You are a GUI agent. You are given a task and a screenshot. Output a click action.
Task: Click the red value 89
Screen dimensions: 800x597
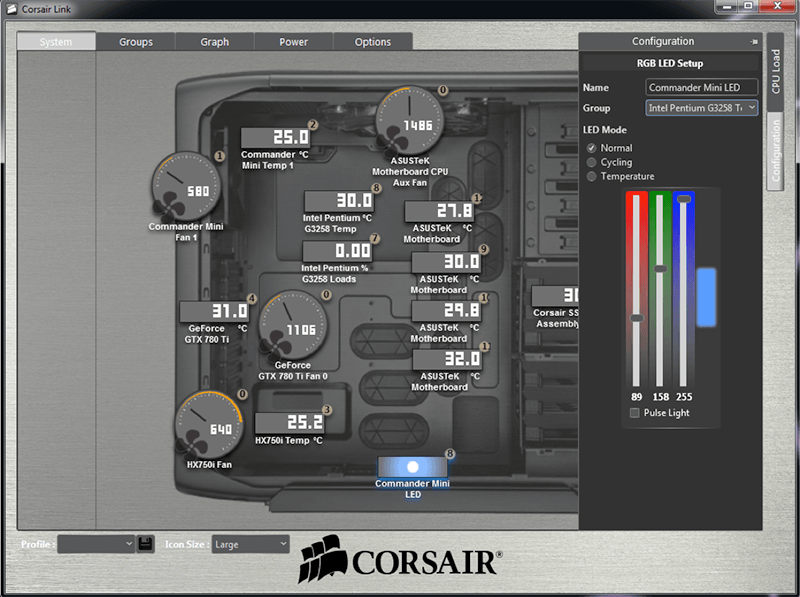click(636, 397)
